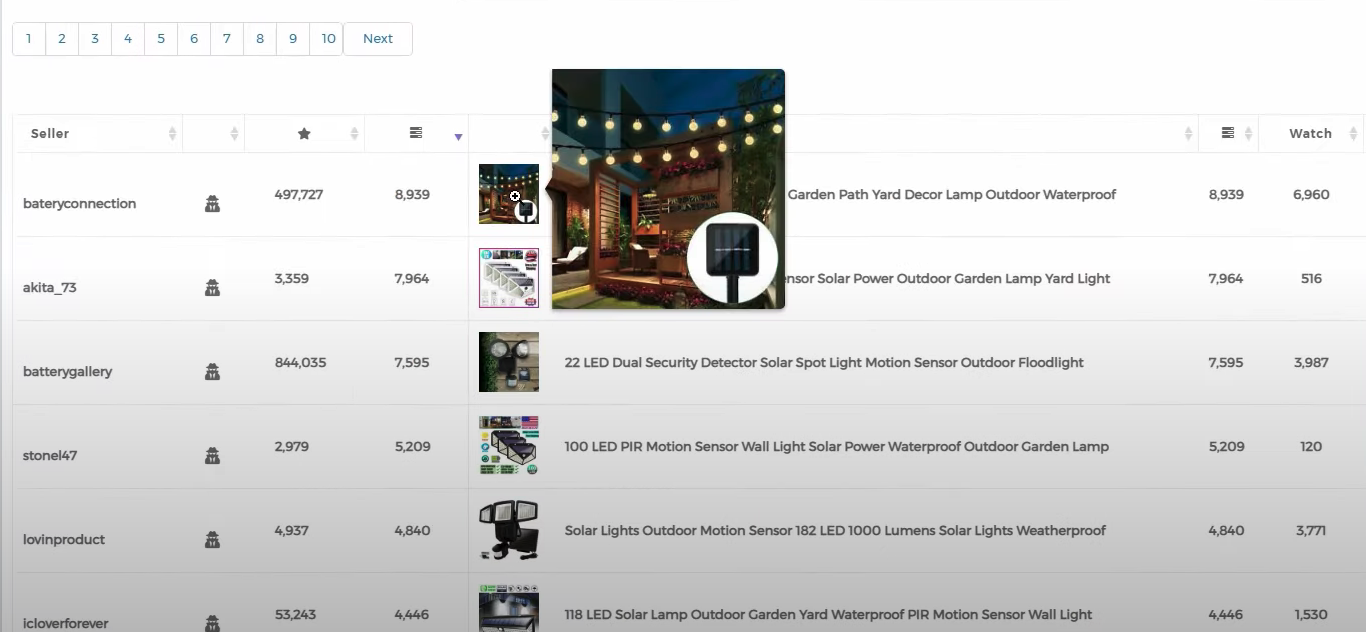
Task: Sort by the right sales list icon column
Action: click(1228, 133)
